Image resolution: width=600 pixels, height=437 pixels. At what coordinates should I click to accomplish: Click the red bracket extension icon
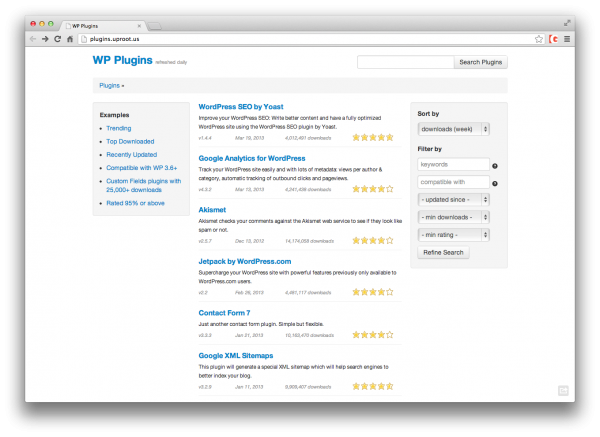coord(553,39)
